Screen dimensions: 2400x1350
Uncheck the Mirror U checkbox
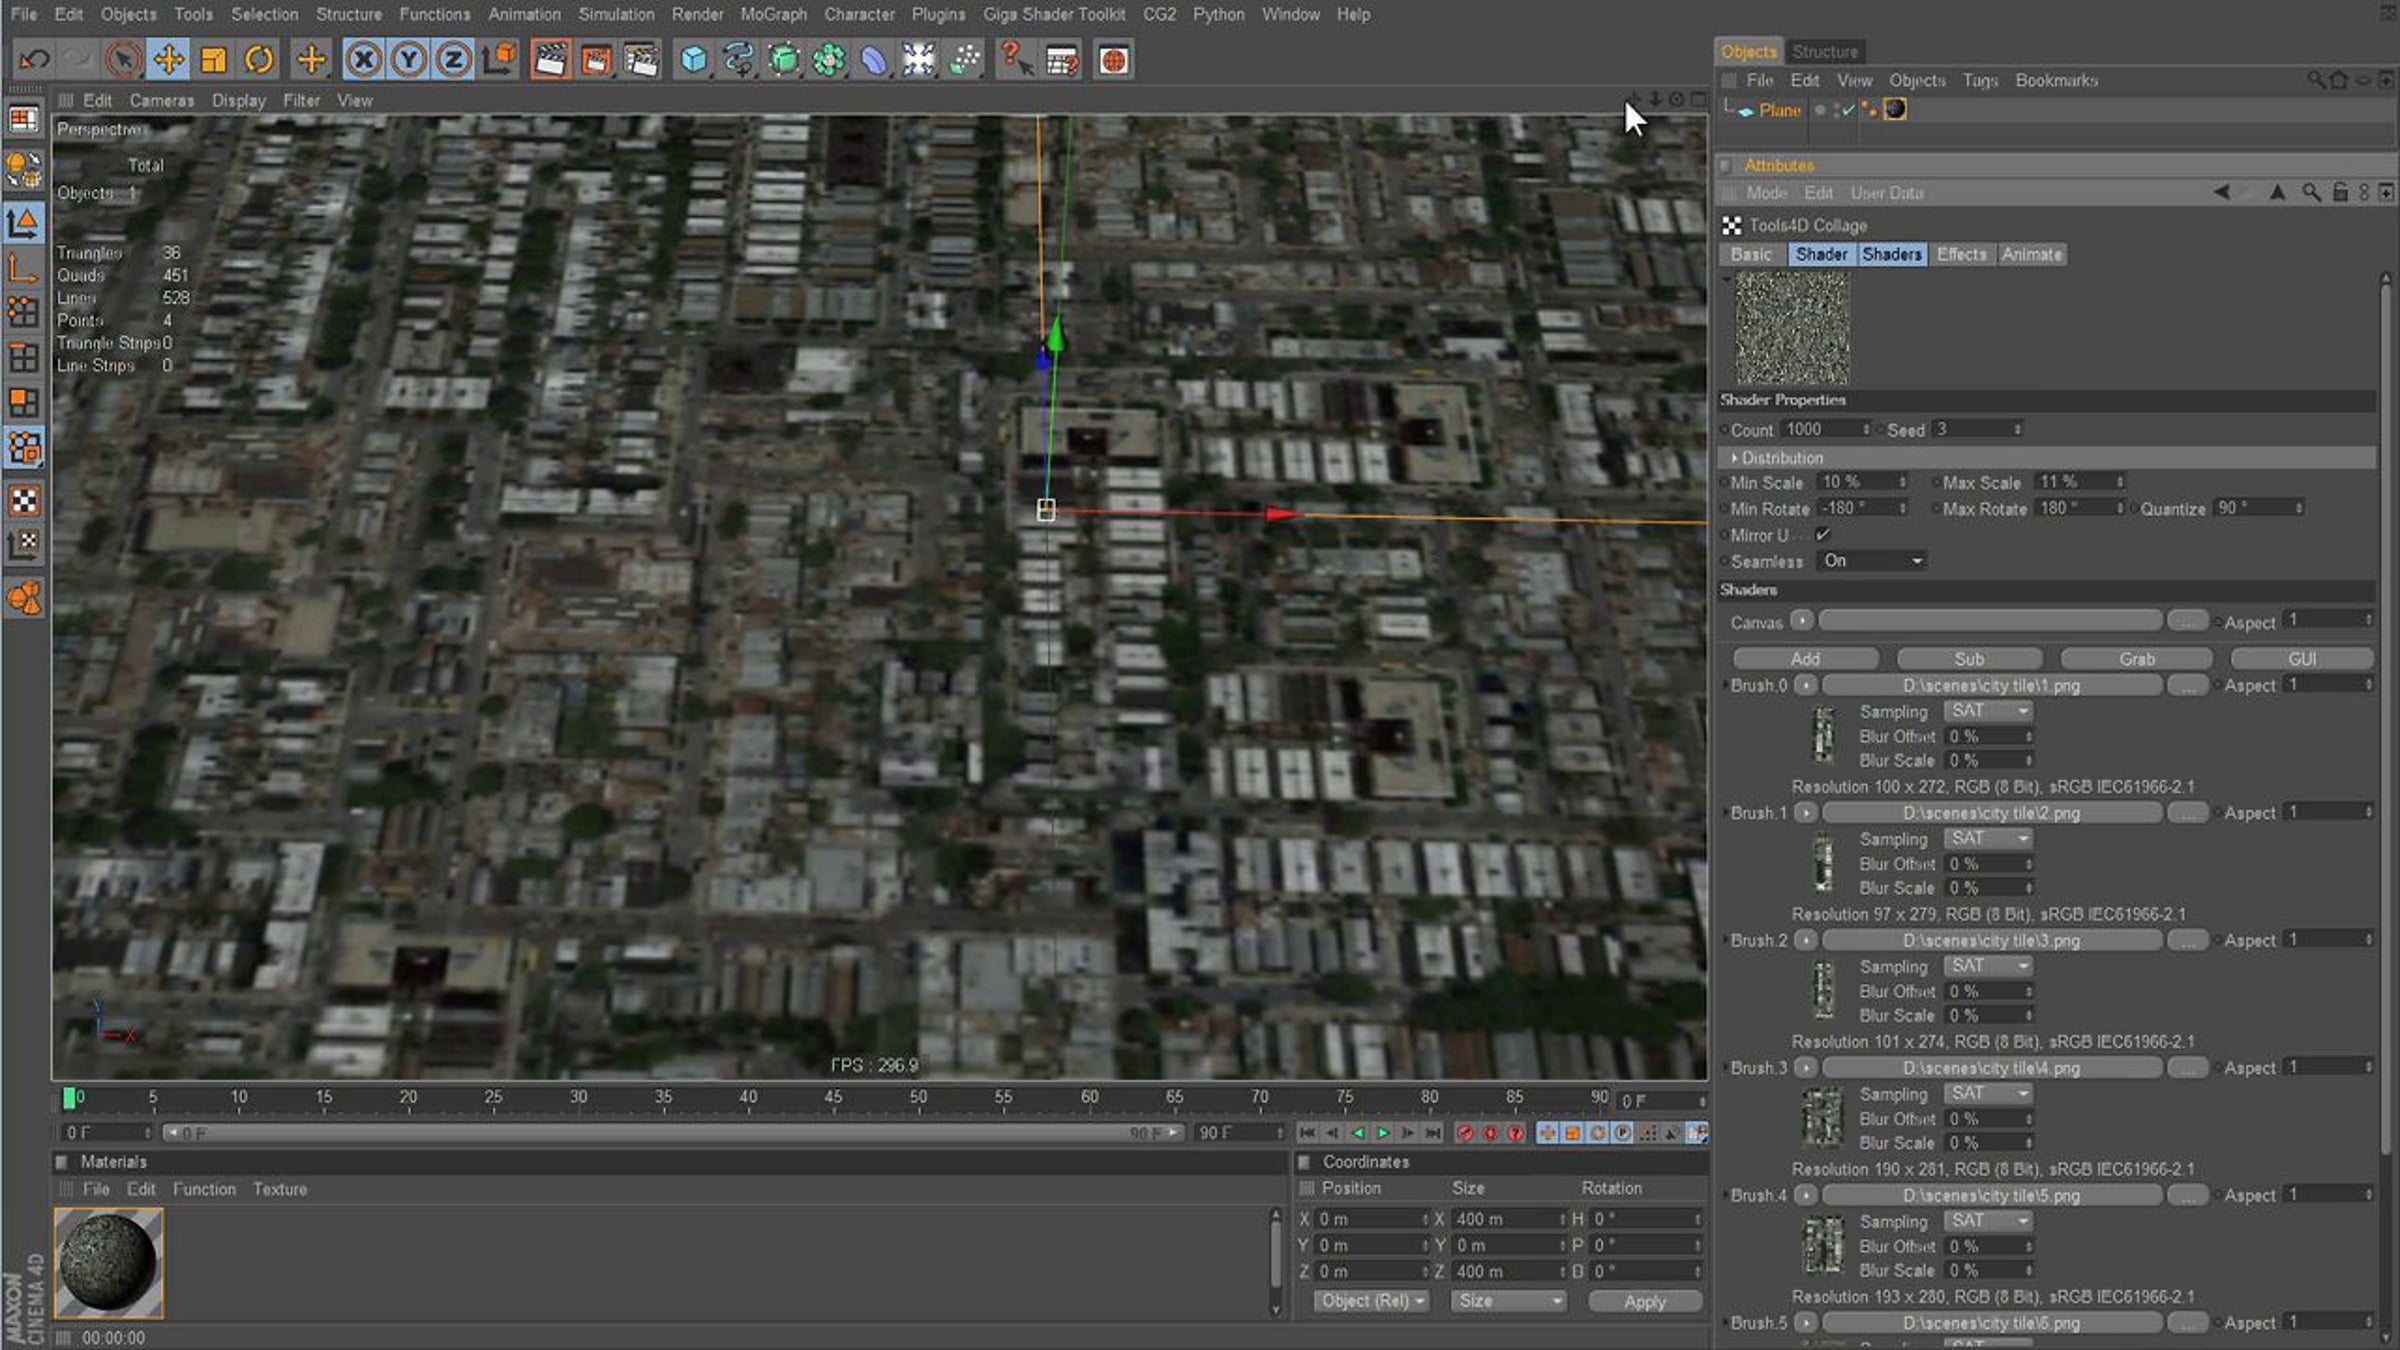[1823, 535]
